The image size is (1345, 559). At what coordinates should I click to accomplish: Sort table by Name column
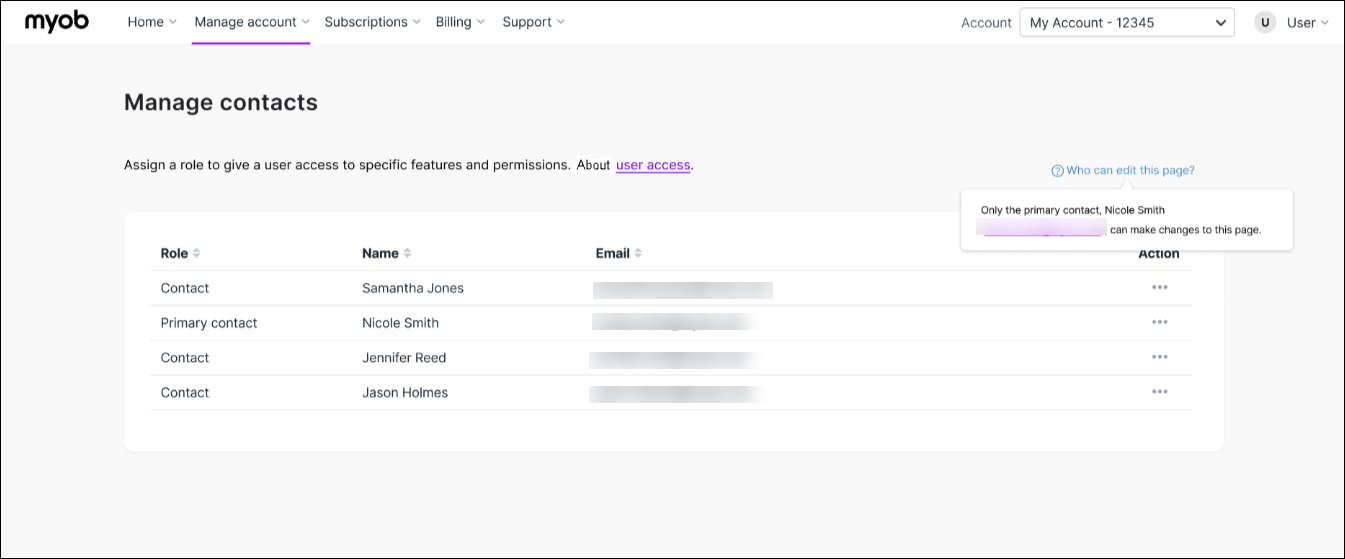click(387, 253)
